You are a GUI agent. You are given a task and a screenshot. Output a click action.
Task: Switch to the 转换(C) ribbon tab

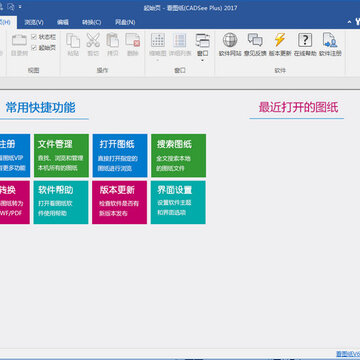coord(92,22)
